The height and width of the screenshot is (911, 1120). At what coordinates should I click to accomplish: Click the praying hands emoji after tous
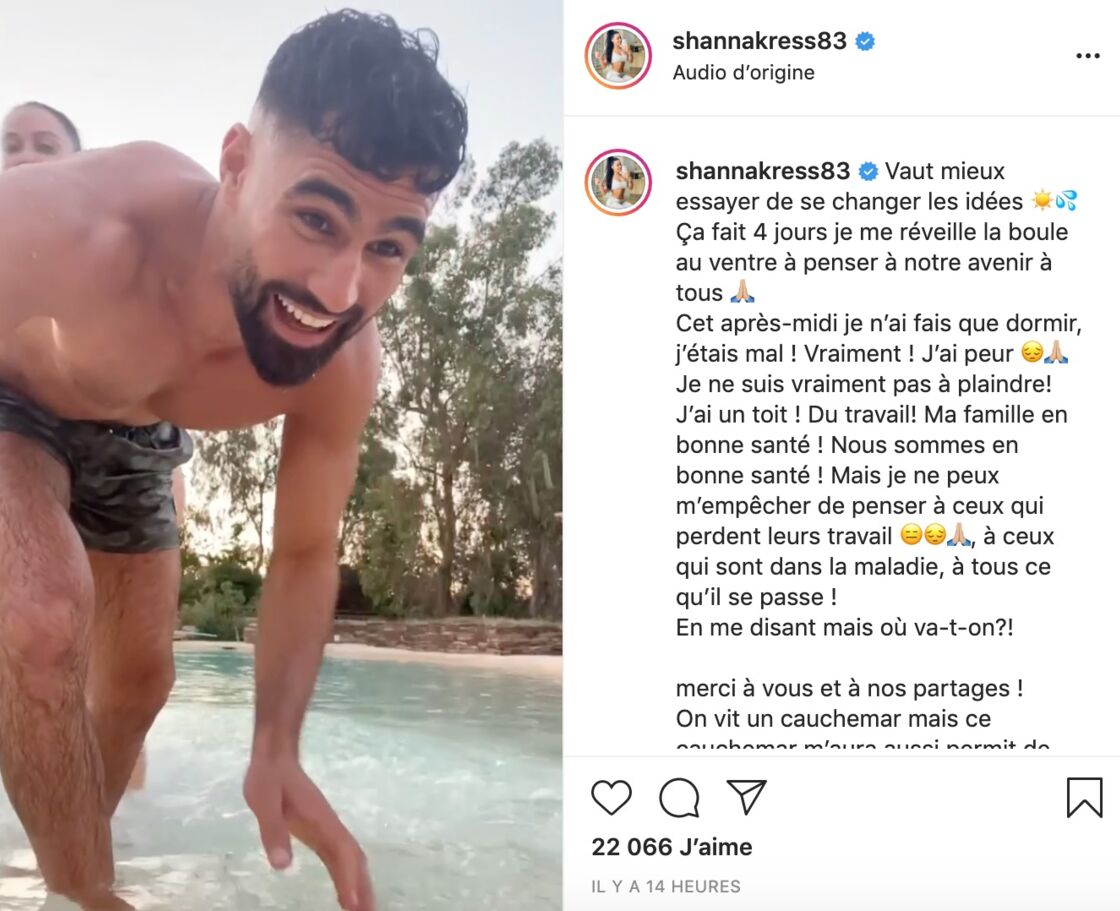tap(742, 293)
